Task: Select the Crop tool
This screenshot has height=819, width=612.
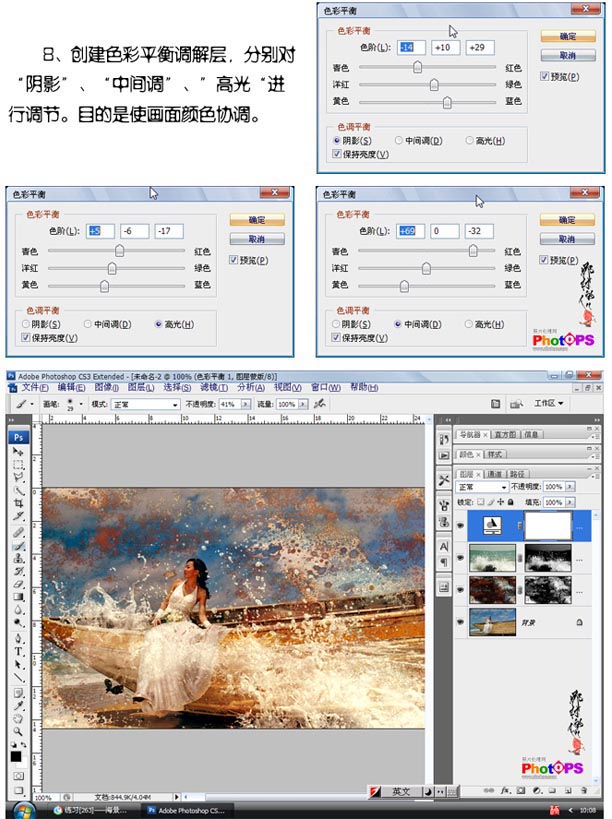Action: [18, 504]
